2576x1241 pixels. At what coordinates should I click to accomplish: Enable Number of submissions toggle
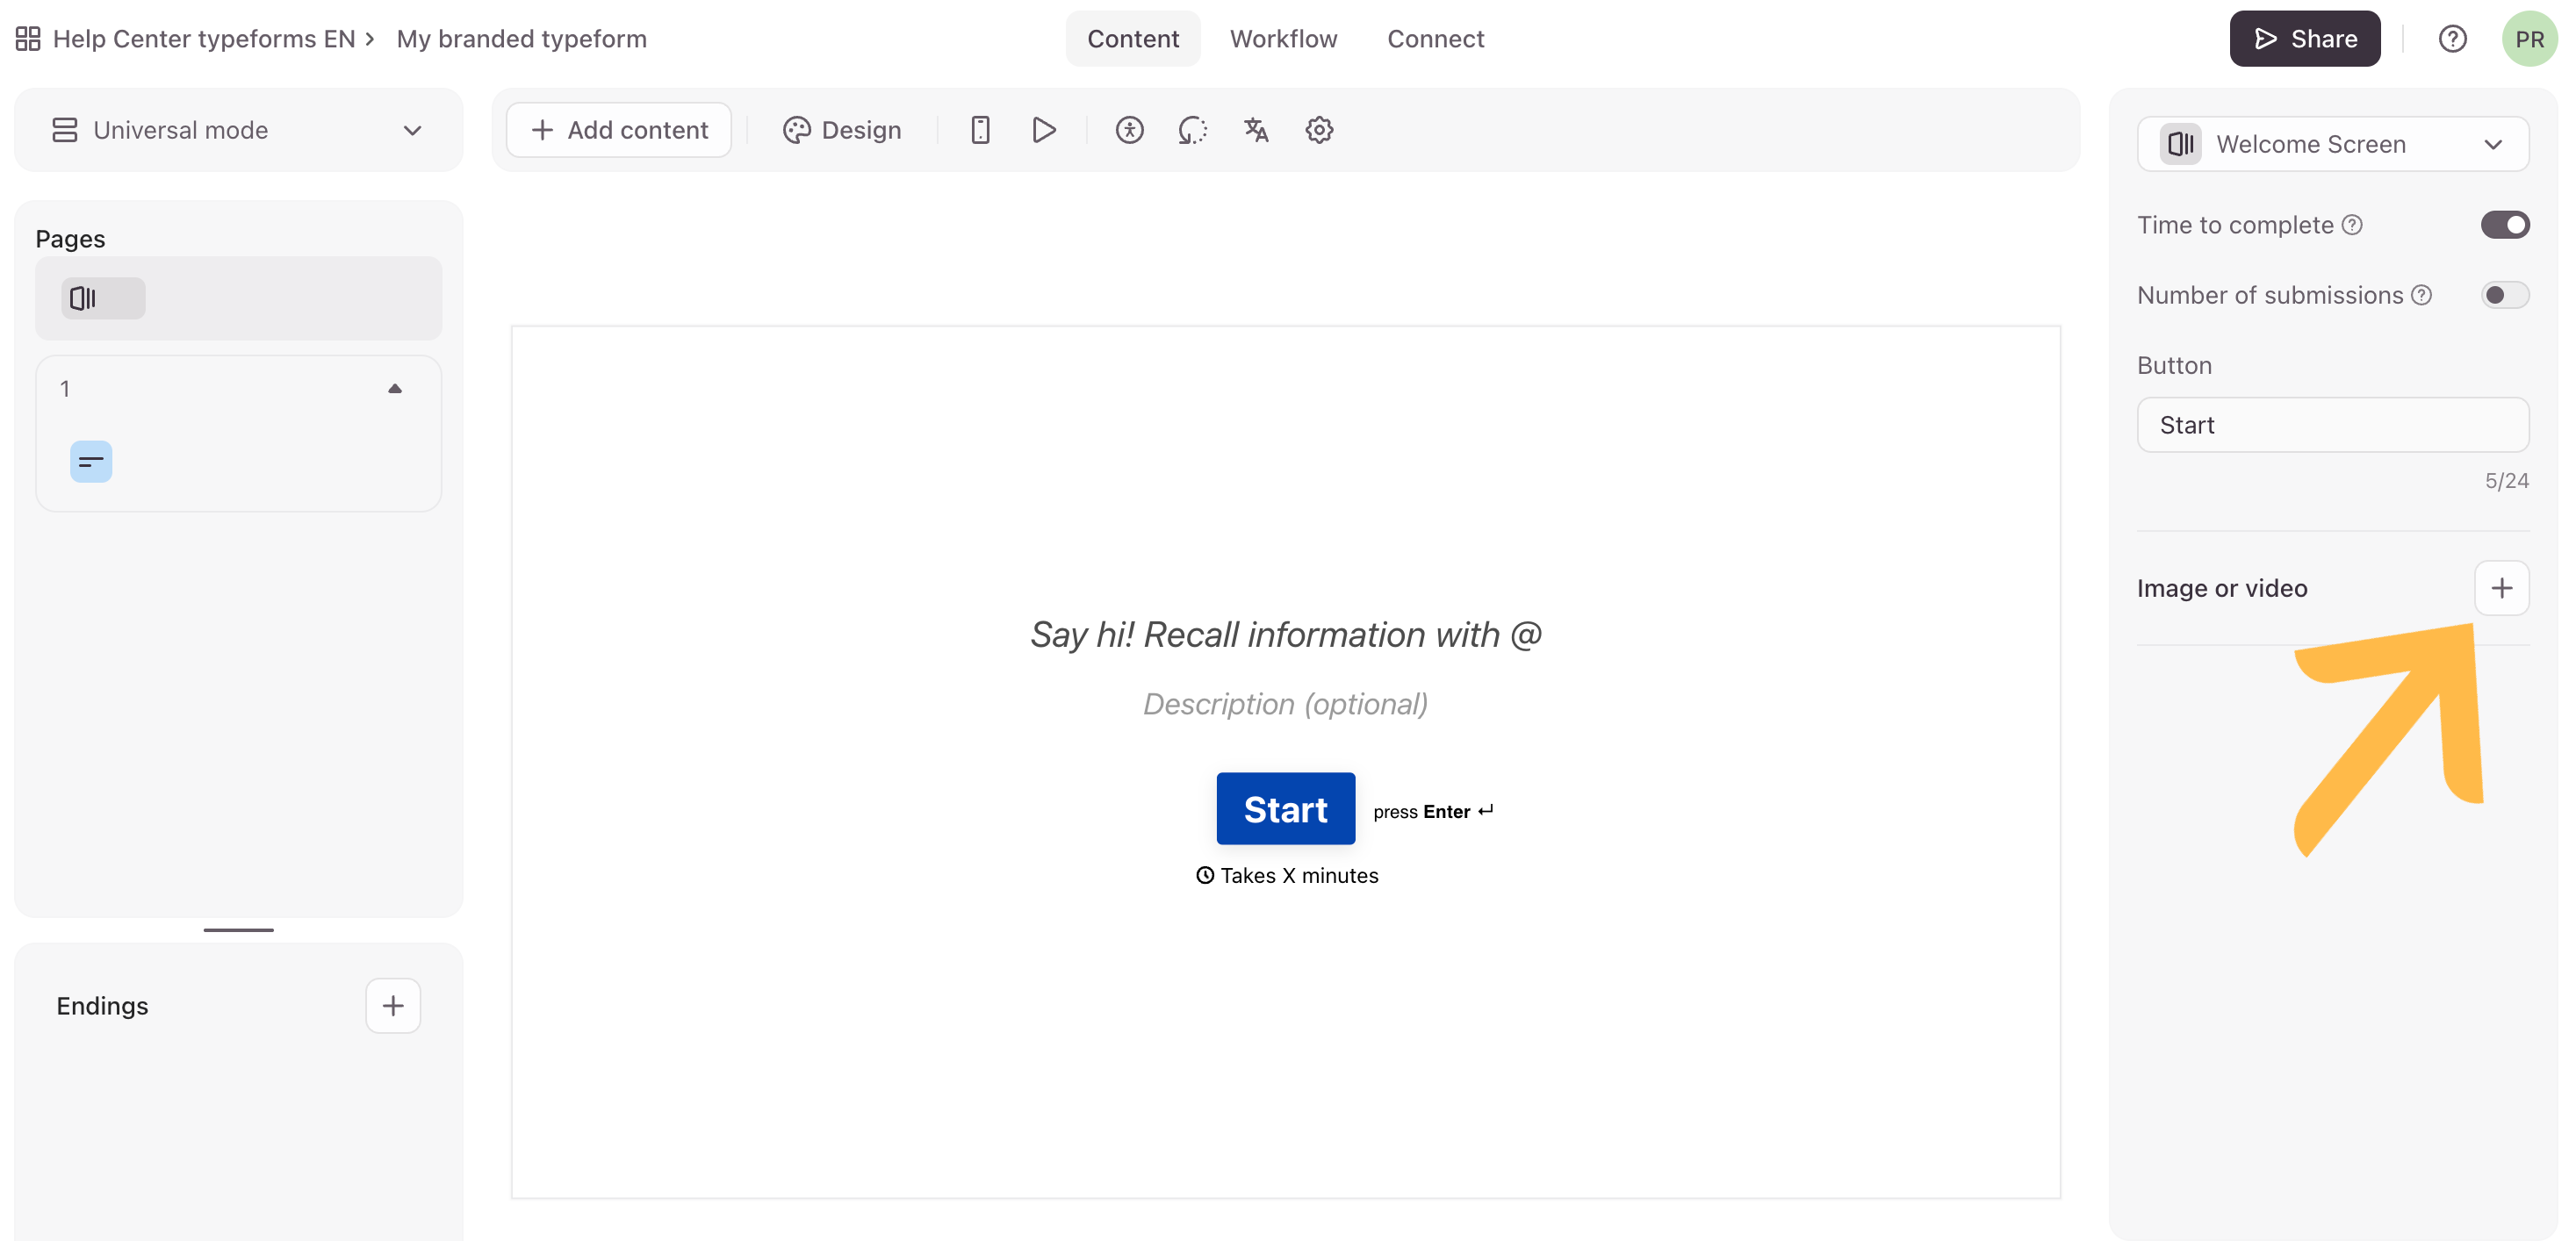(2504, 295)
